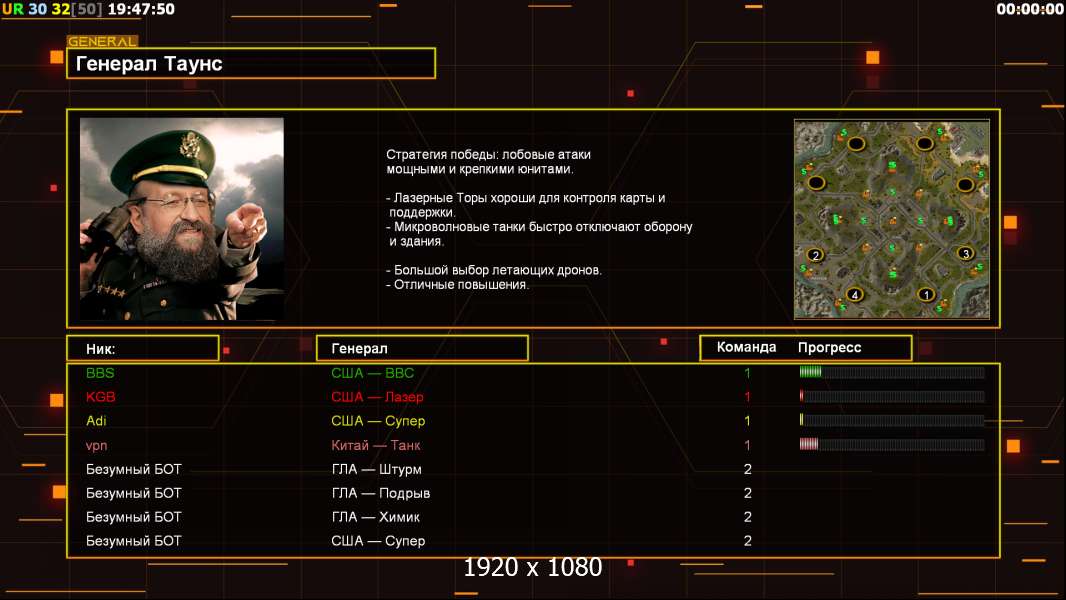Click team number 1 in KGB row

point(747,397)
